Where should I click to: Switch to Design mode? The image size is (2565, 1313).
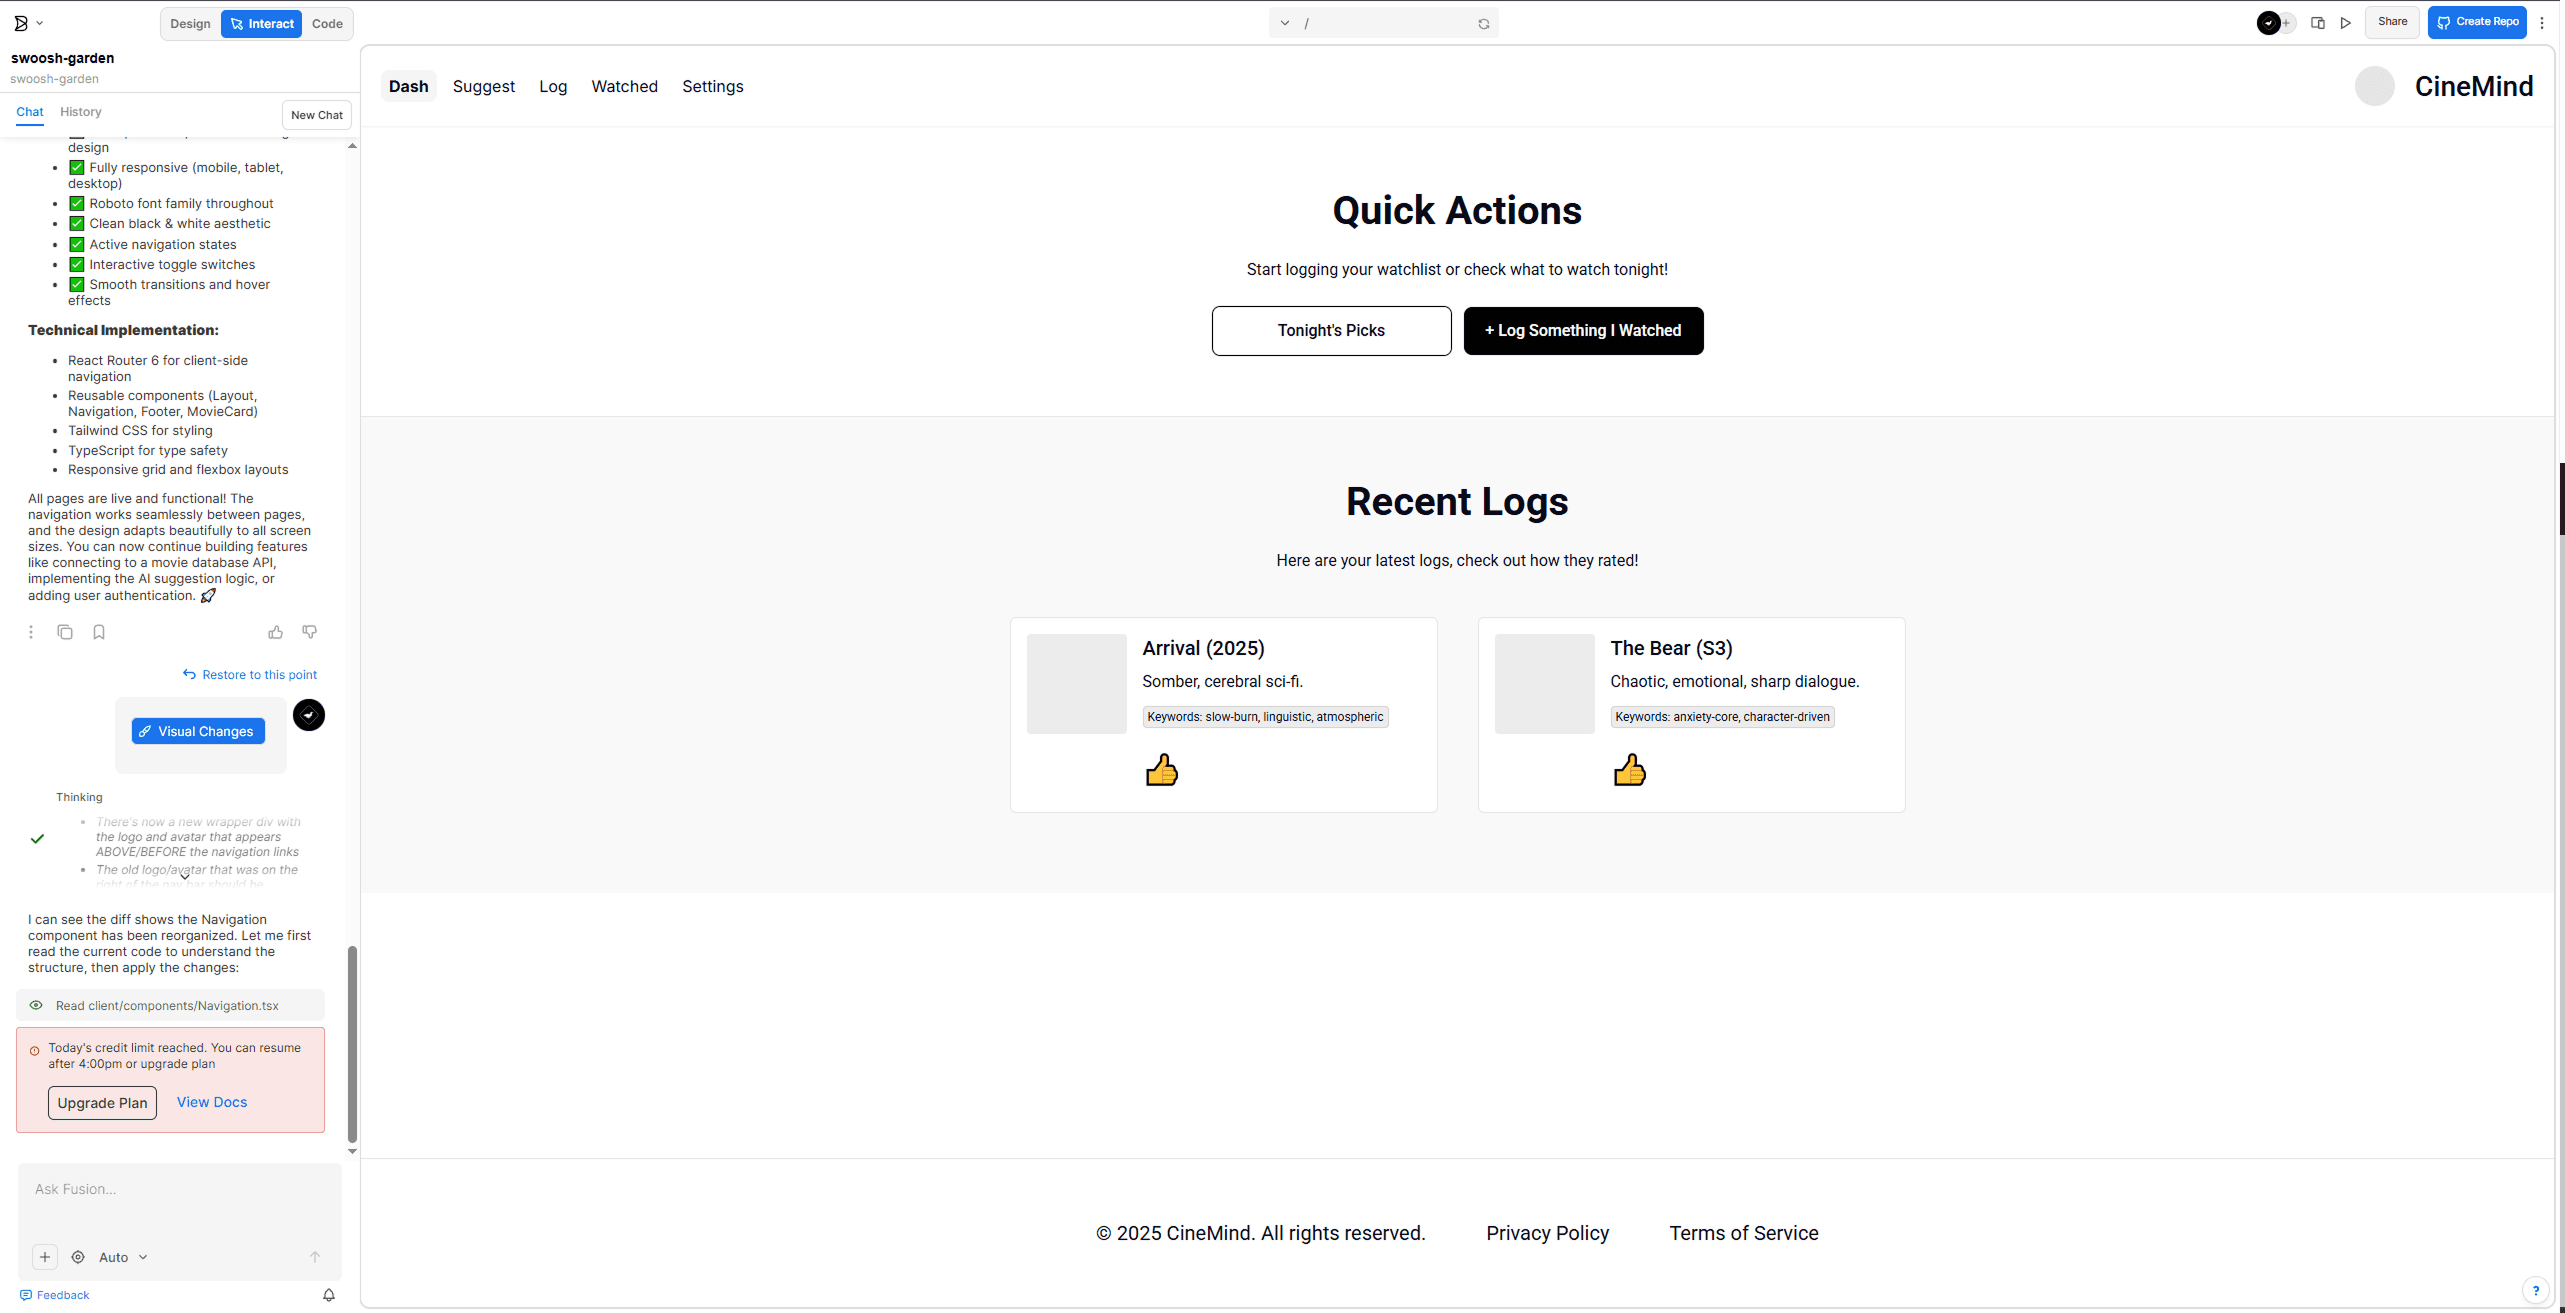coord(190,24)
